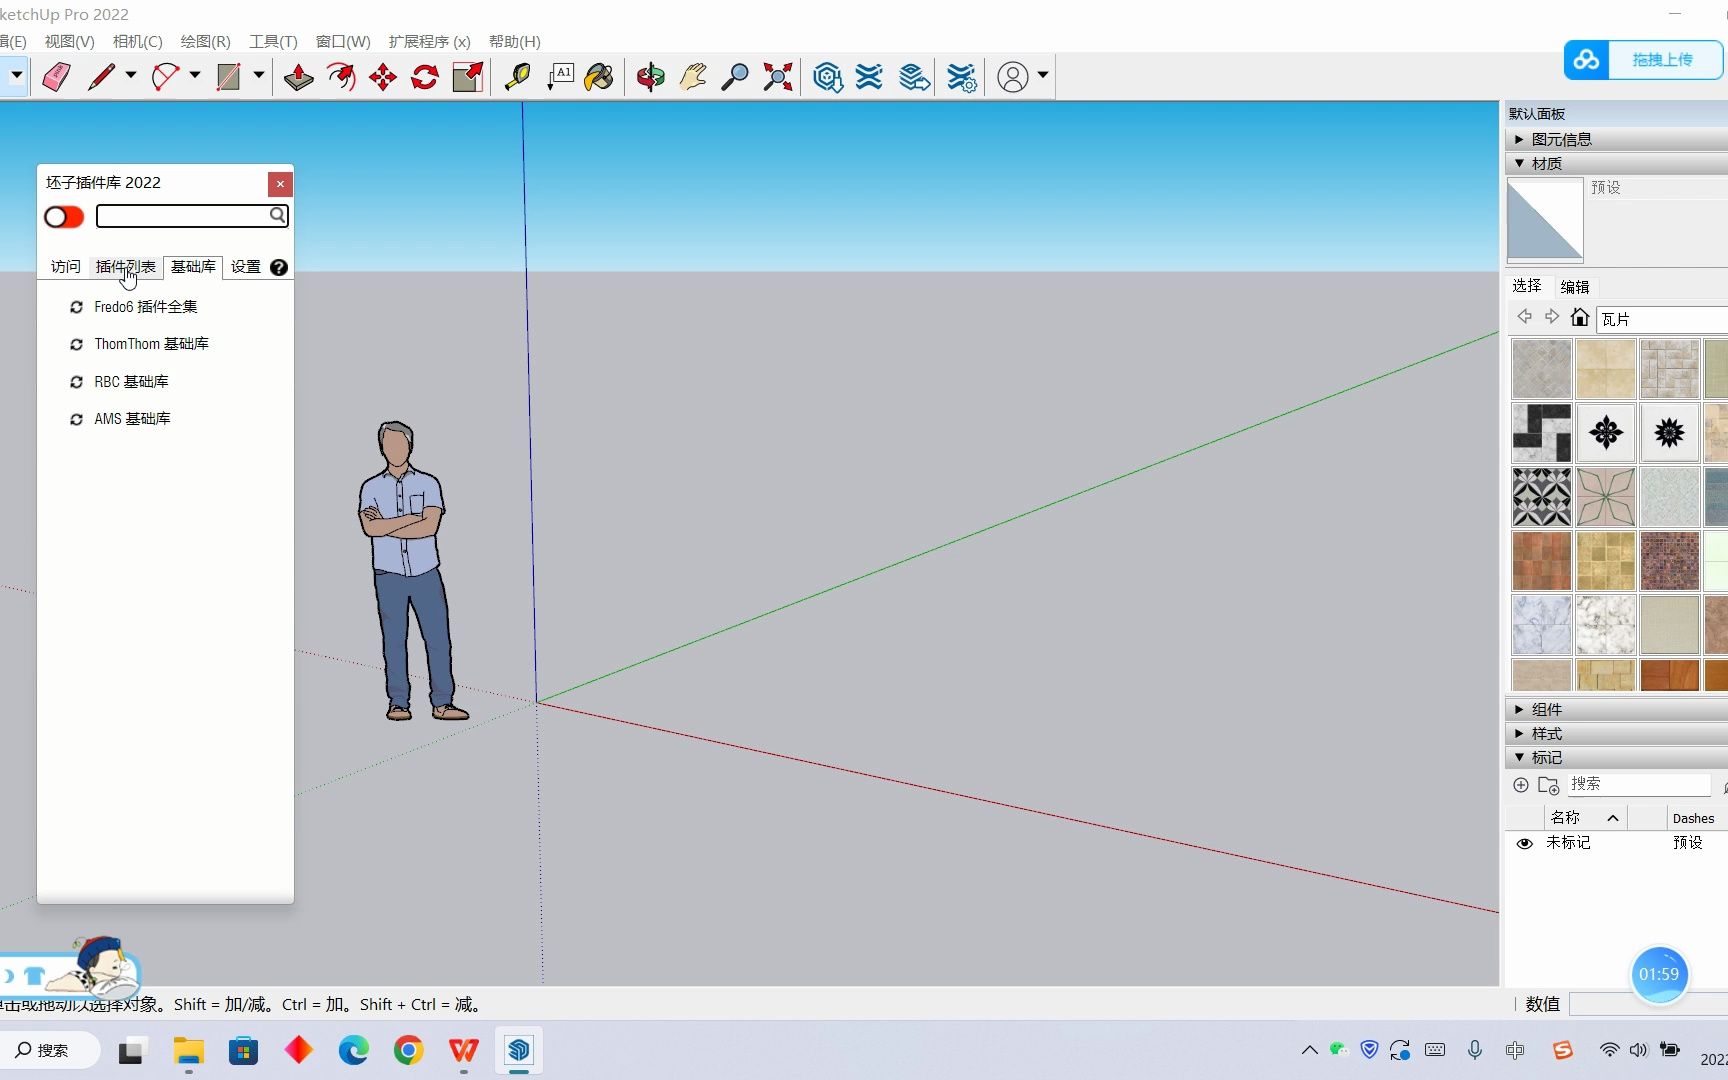Open the 绘图(R) menu
Viewport: 1728px width, 1080px height.
[205, 41]
